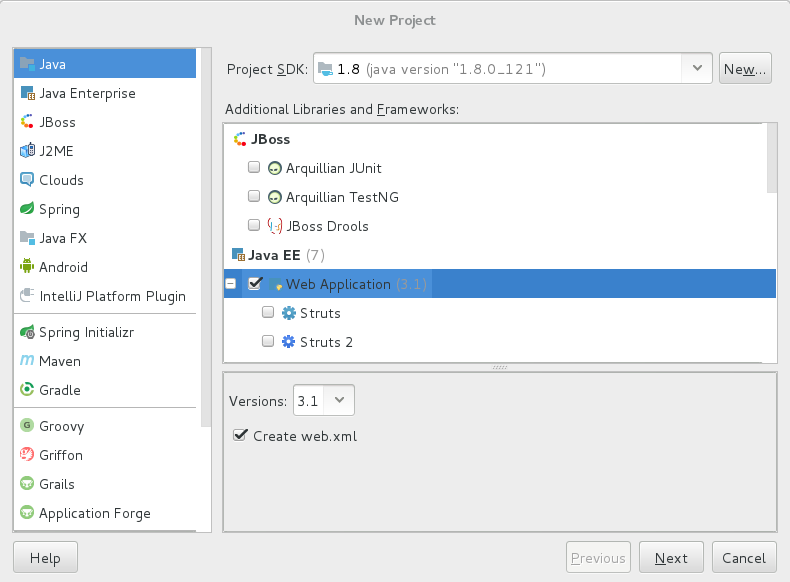Click the frameworks list vertical scrollbar
The width and height of the screenshot is (790, 582).
tap(772, 158)
